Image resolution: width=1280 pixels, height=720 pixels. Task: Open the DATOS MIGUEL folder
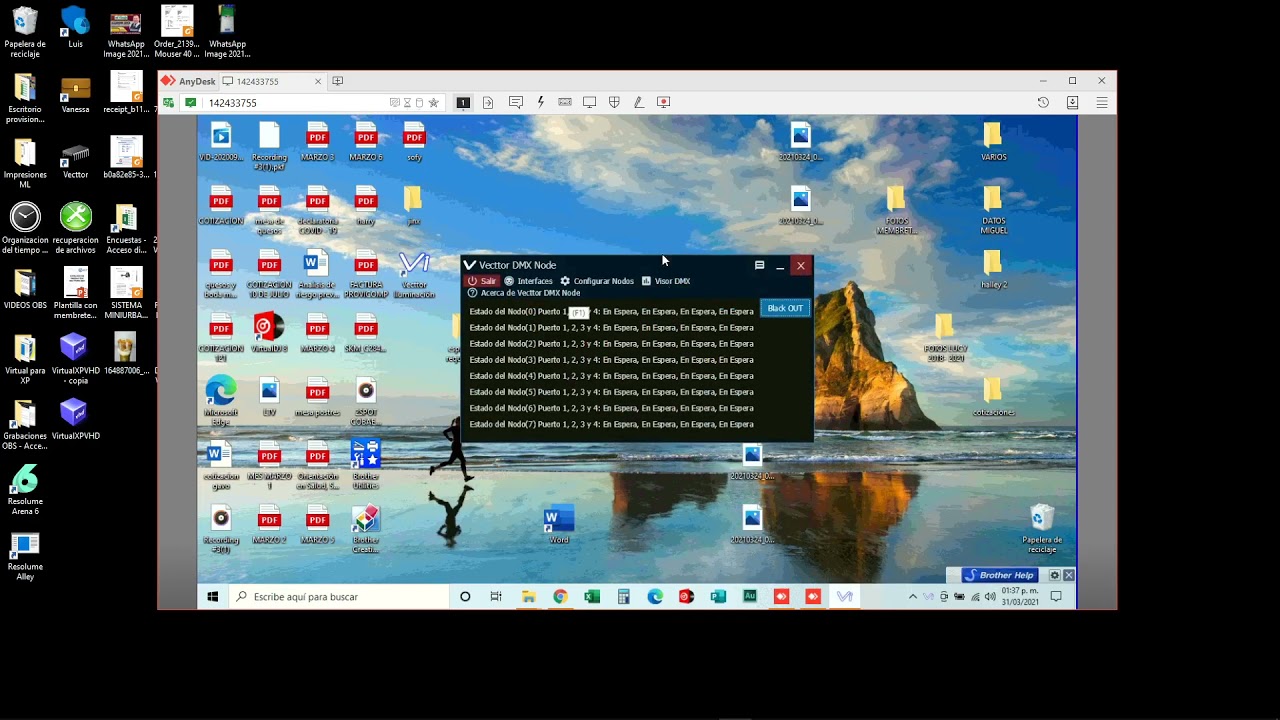pyautogui.click(x=993, y=210)
